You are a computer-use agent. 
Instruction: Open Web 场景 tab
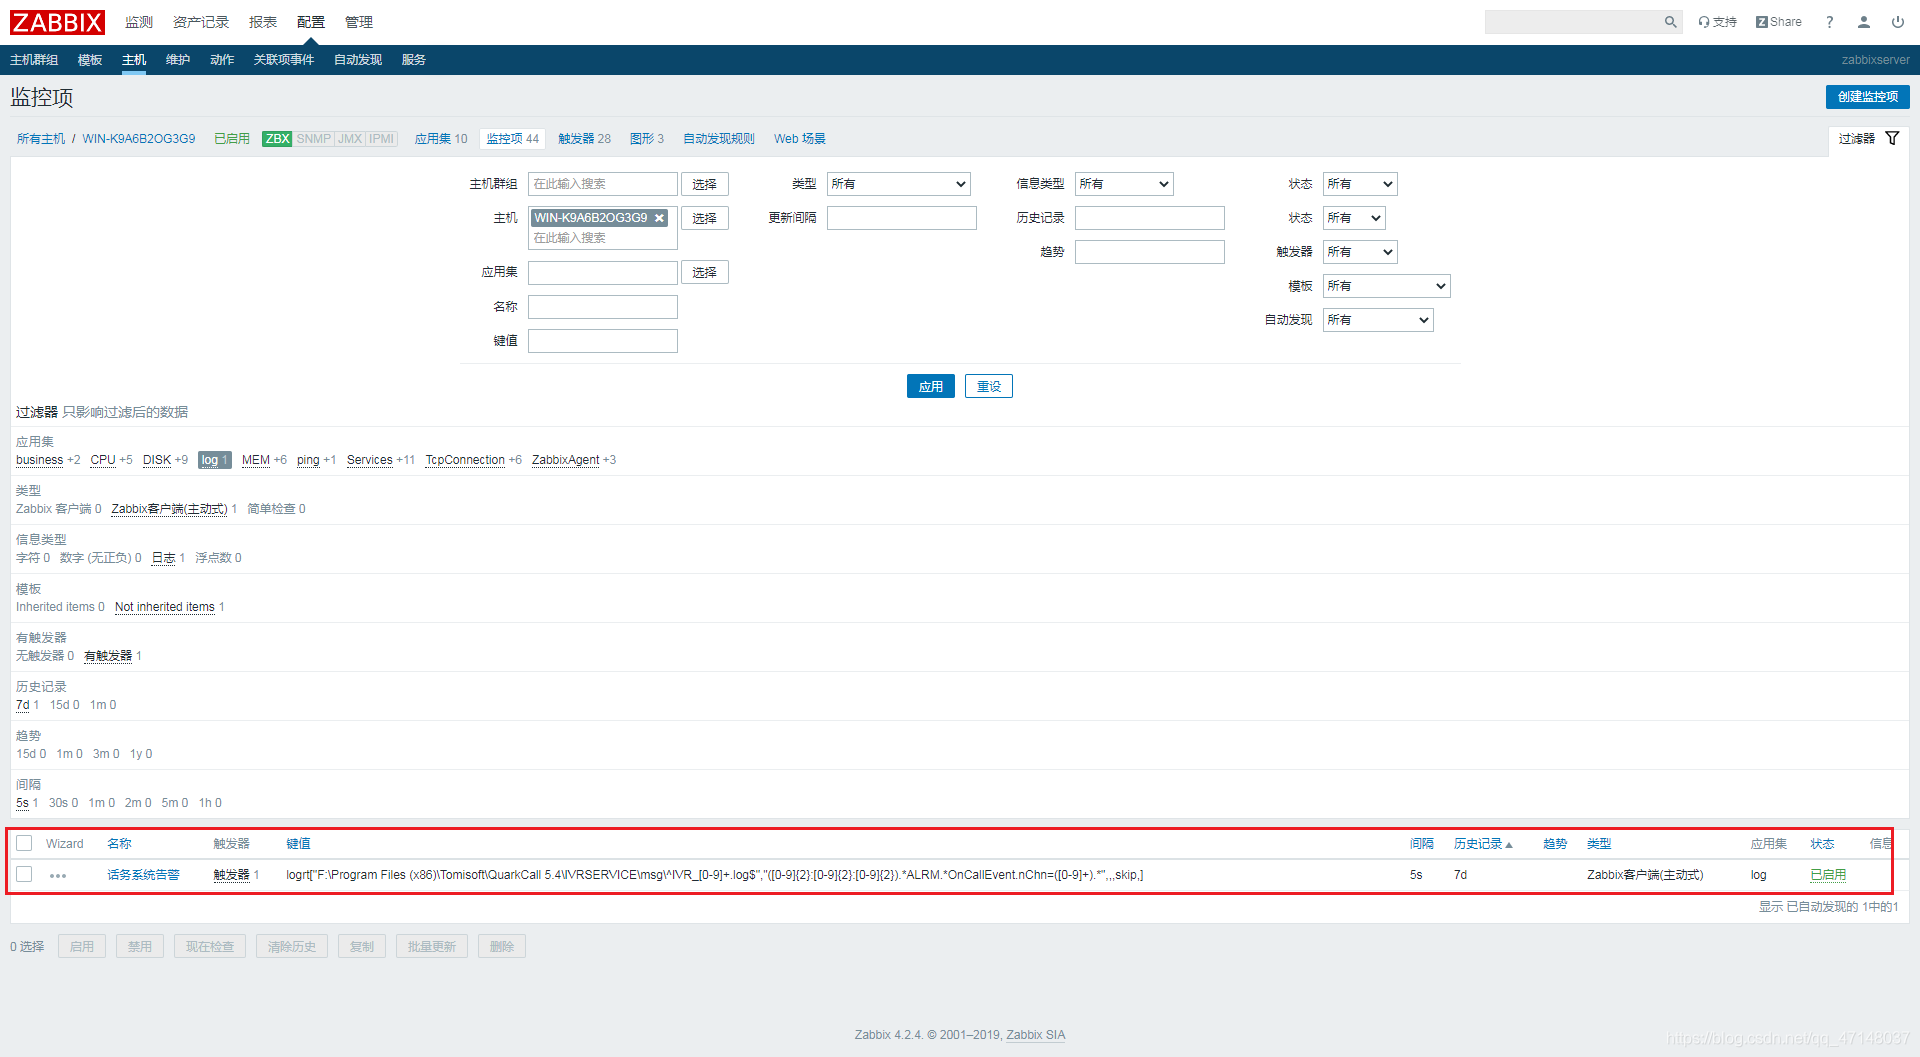coord(800,139)
